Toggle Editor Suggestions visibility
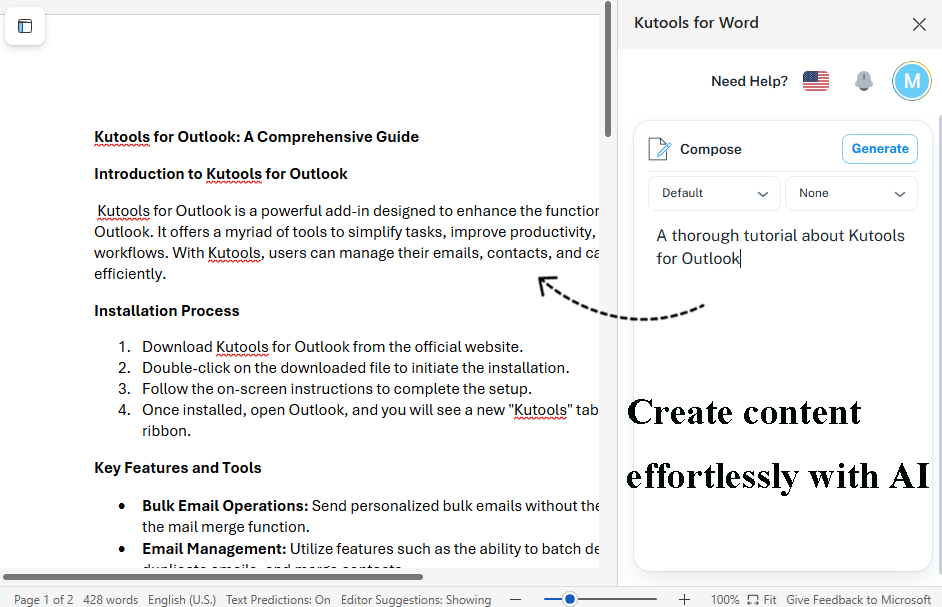The width and height of the screenshot is (942, 607). pos(416,599)
